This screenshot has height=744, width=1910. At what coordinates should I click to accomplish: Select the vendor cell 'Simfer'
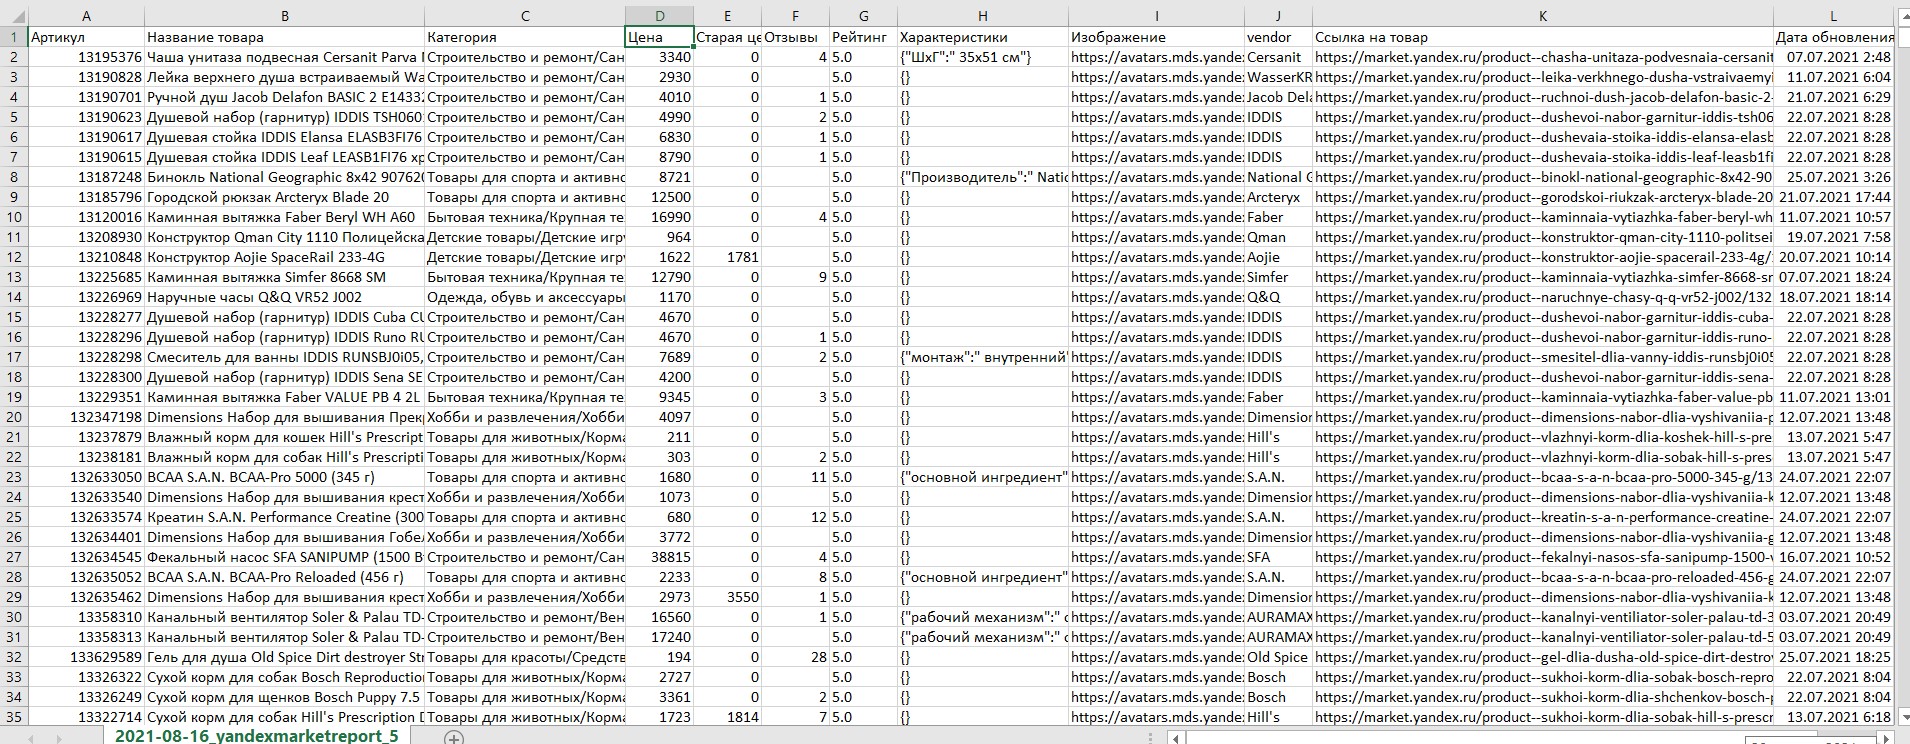click(1278, 277)
